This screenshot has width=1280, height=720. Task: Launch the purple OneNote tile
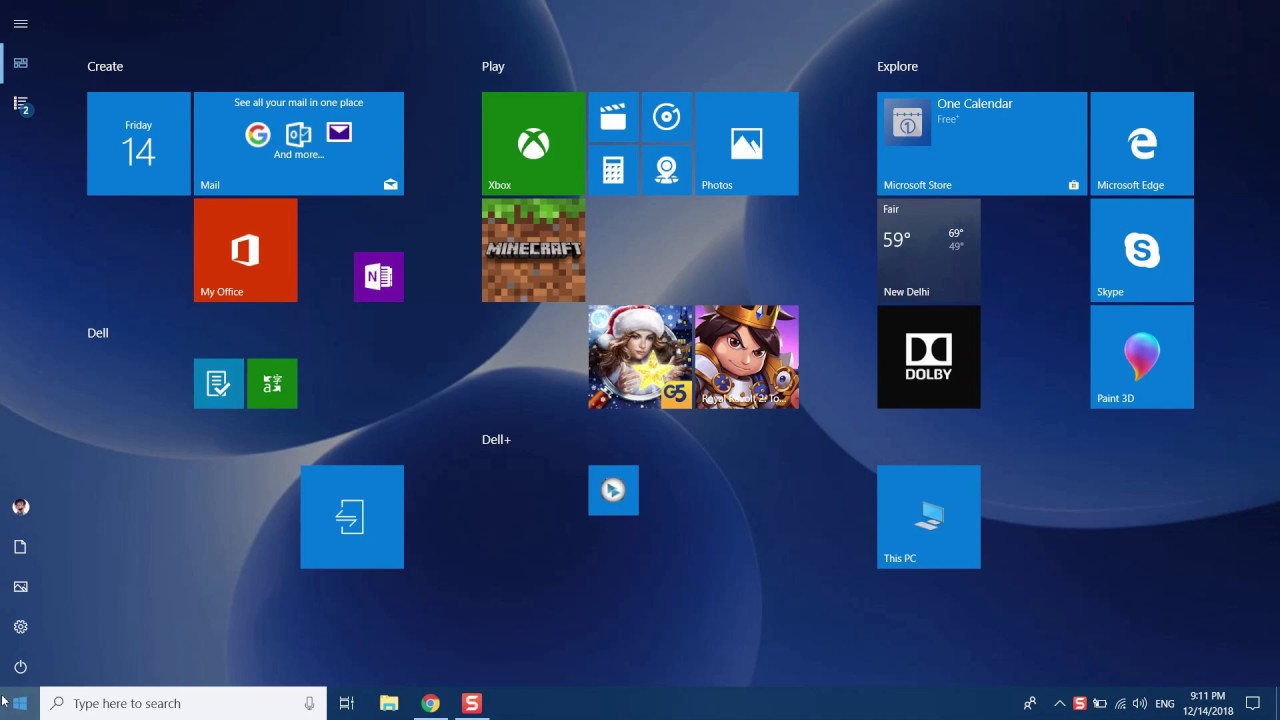point(379,277)
